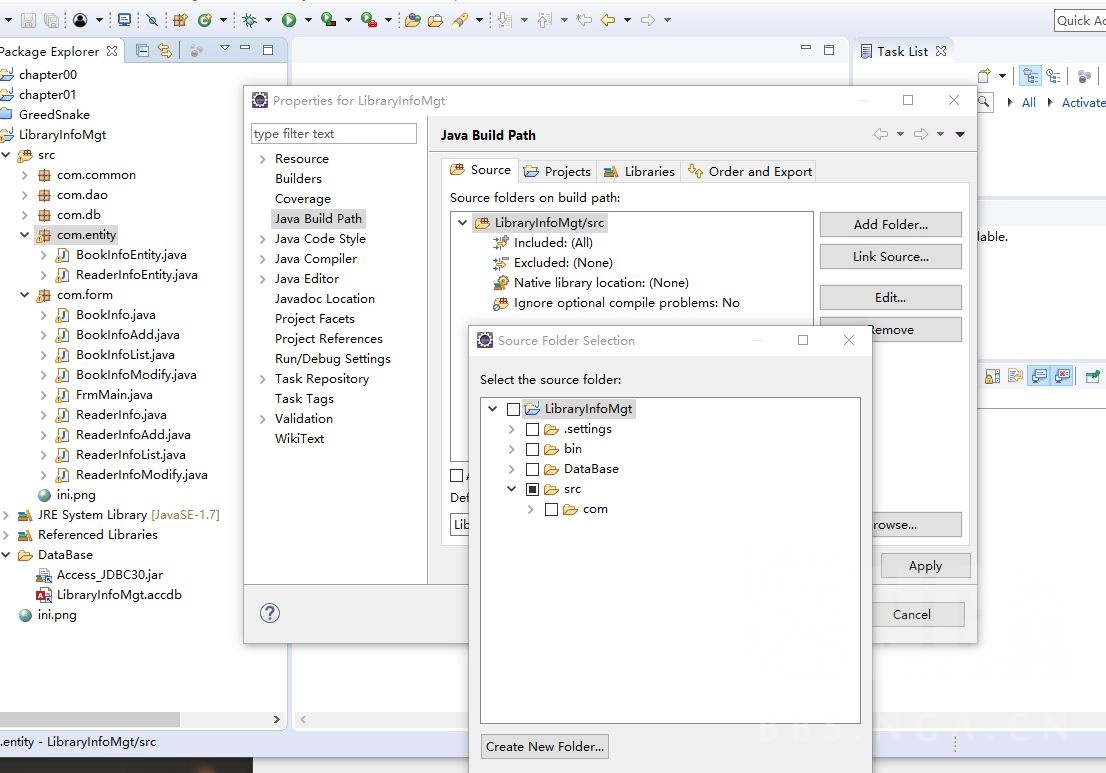Click the green Run button icon
The image size is (1106, 773).
pyautogui.click(x=289, y=19)
